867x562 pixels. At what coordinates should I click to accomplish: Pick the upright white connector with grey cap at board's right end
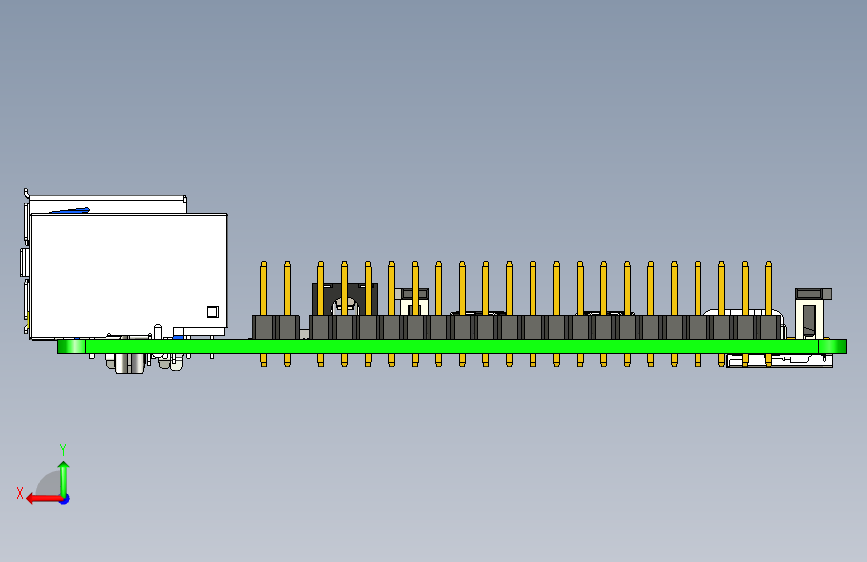pos(813,314)
